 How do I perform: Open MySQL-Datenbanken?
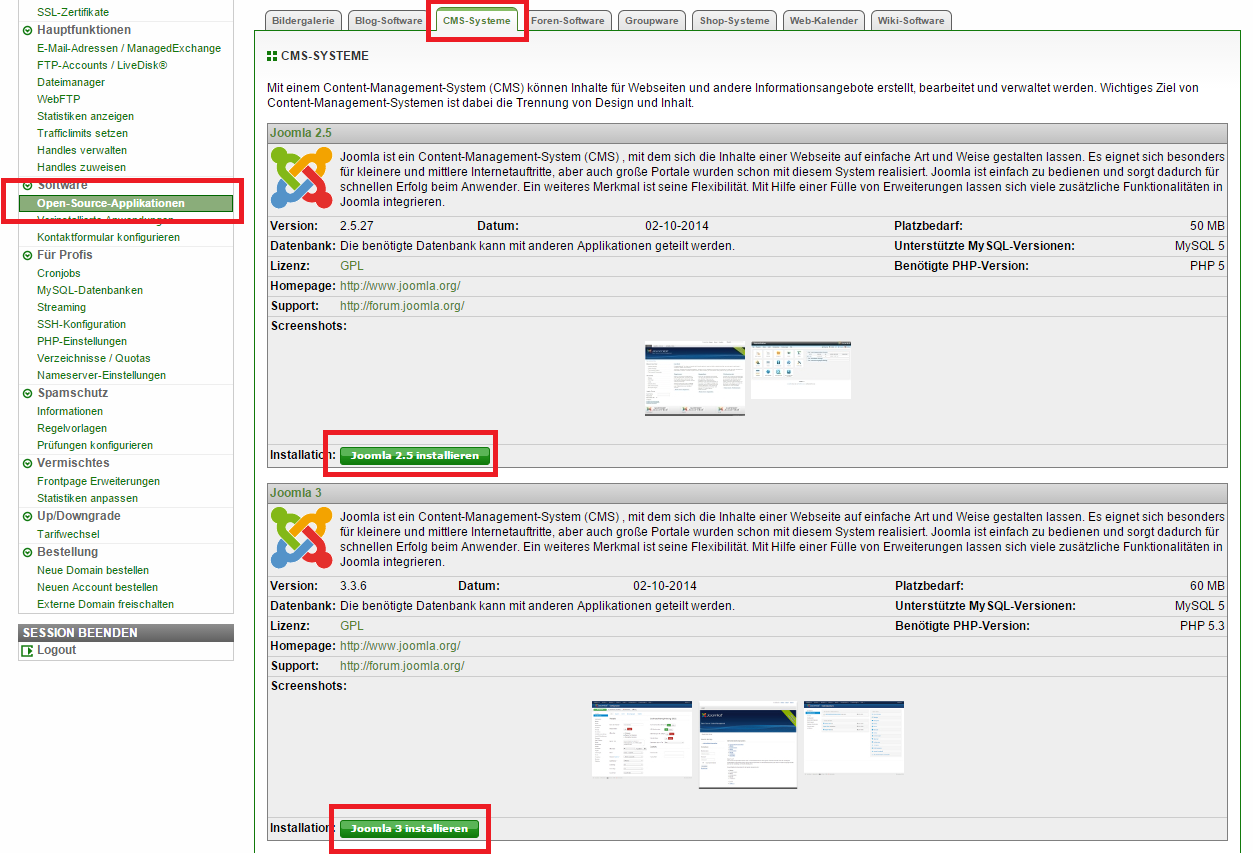pyautogui.click(x=90, y=290)
